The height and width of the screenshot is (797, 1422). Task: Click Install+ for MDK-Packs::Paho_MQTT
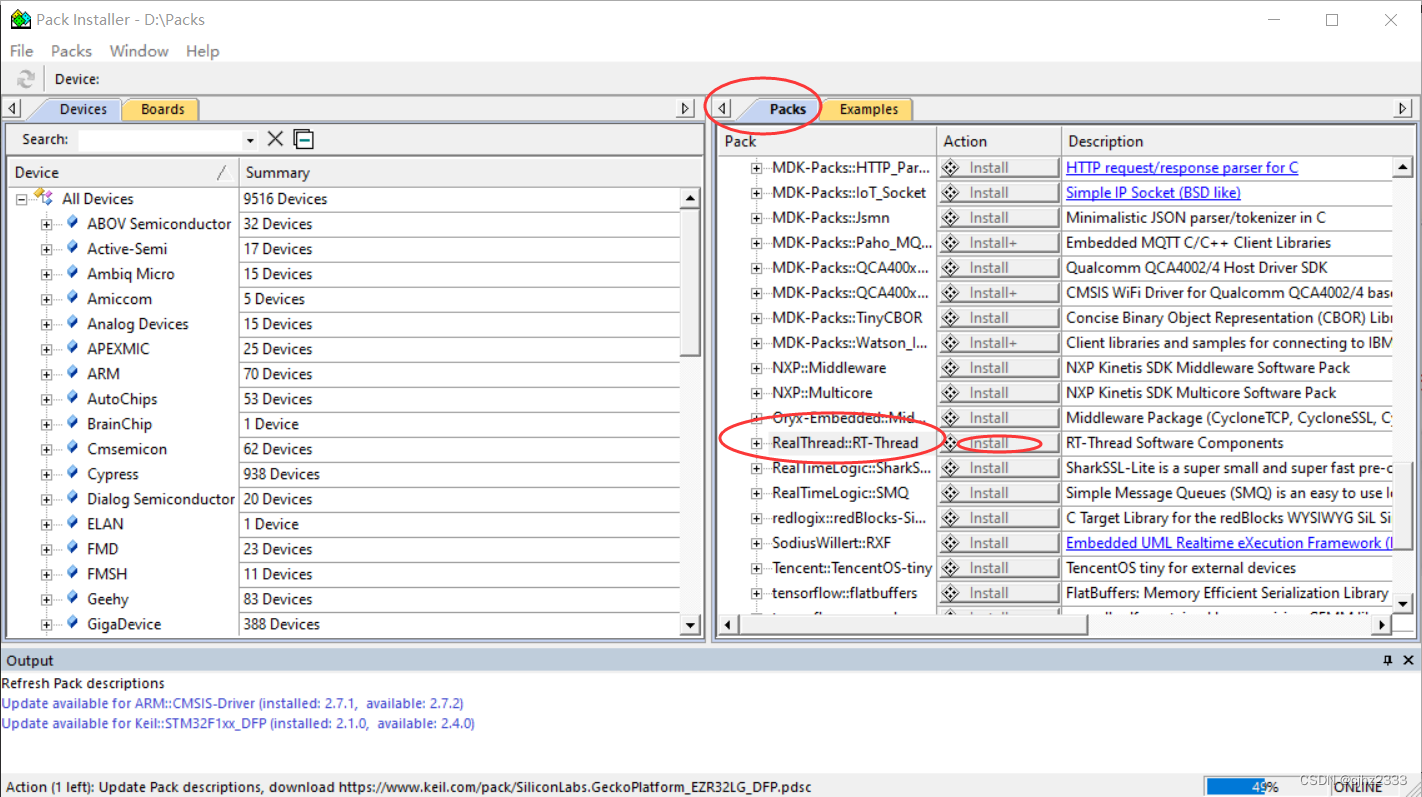point(998,243)
